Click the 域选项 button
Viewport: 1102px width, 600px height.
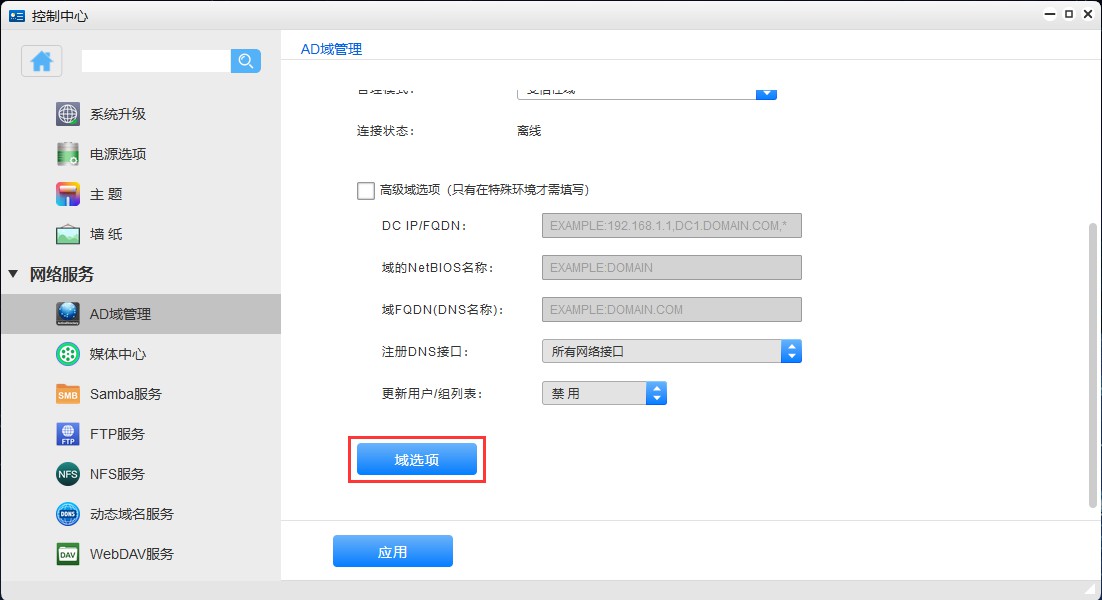point(417,460)
